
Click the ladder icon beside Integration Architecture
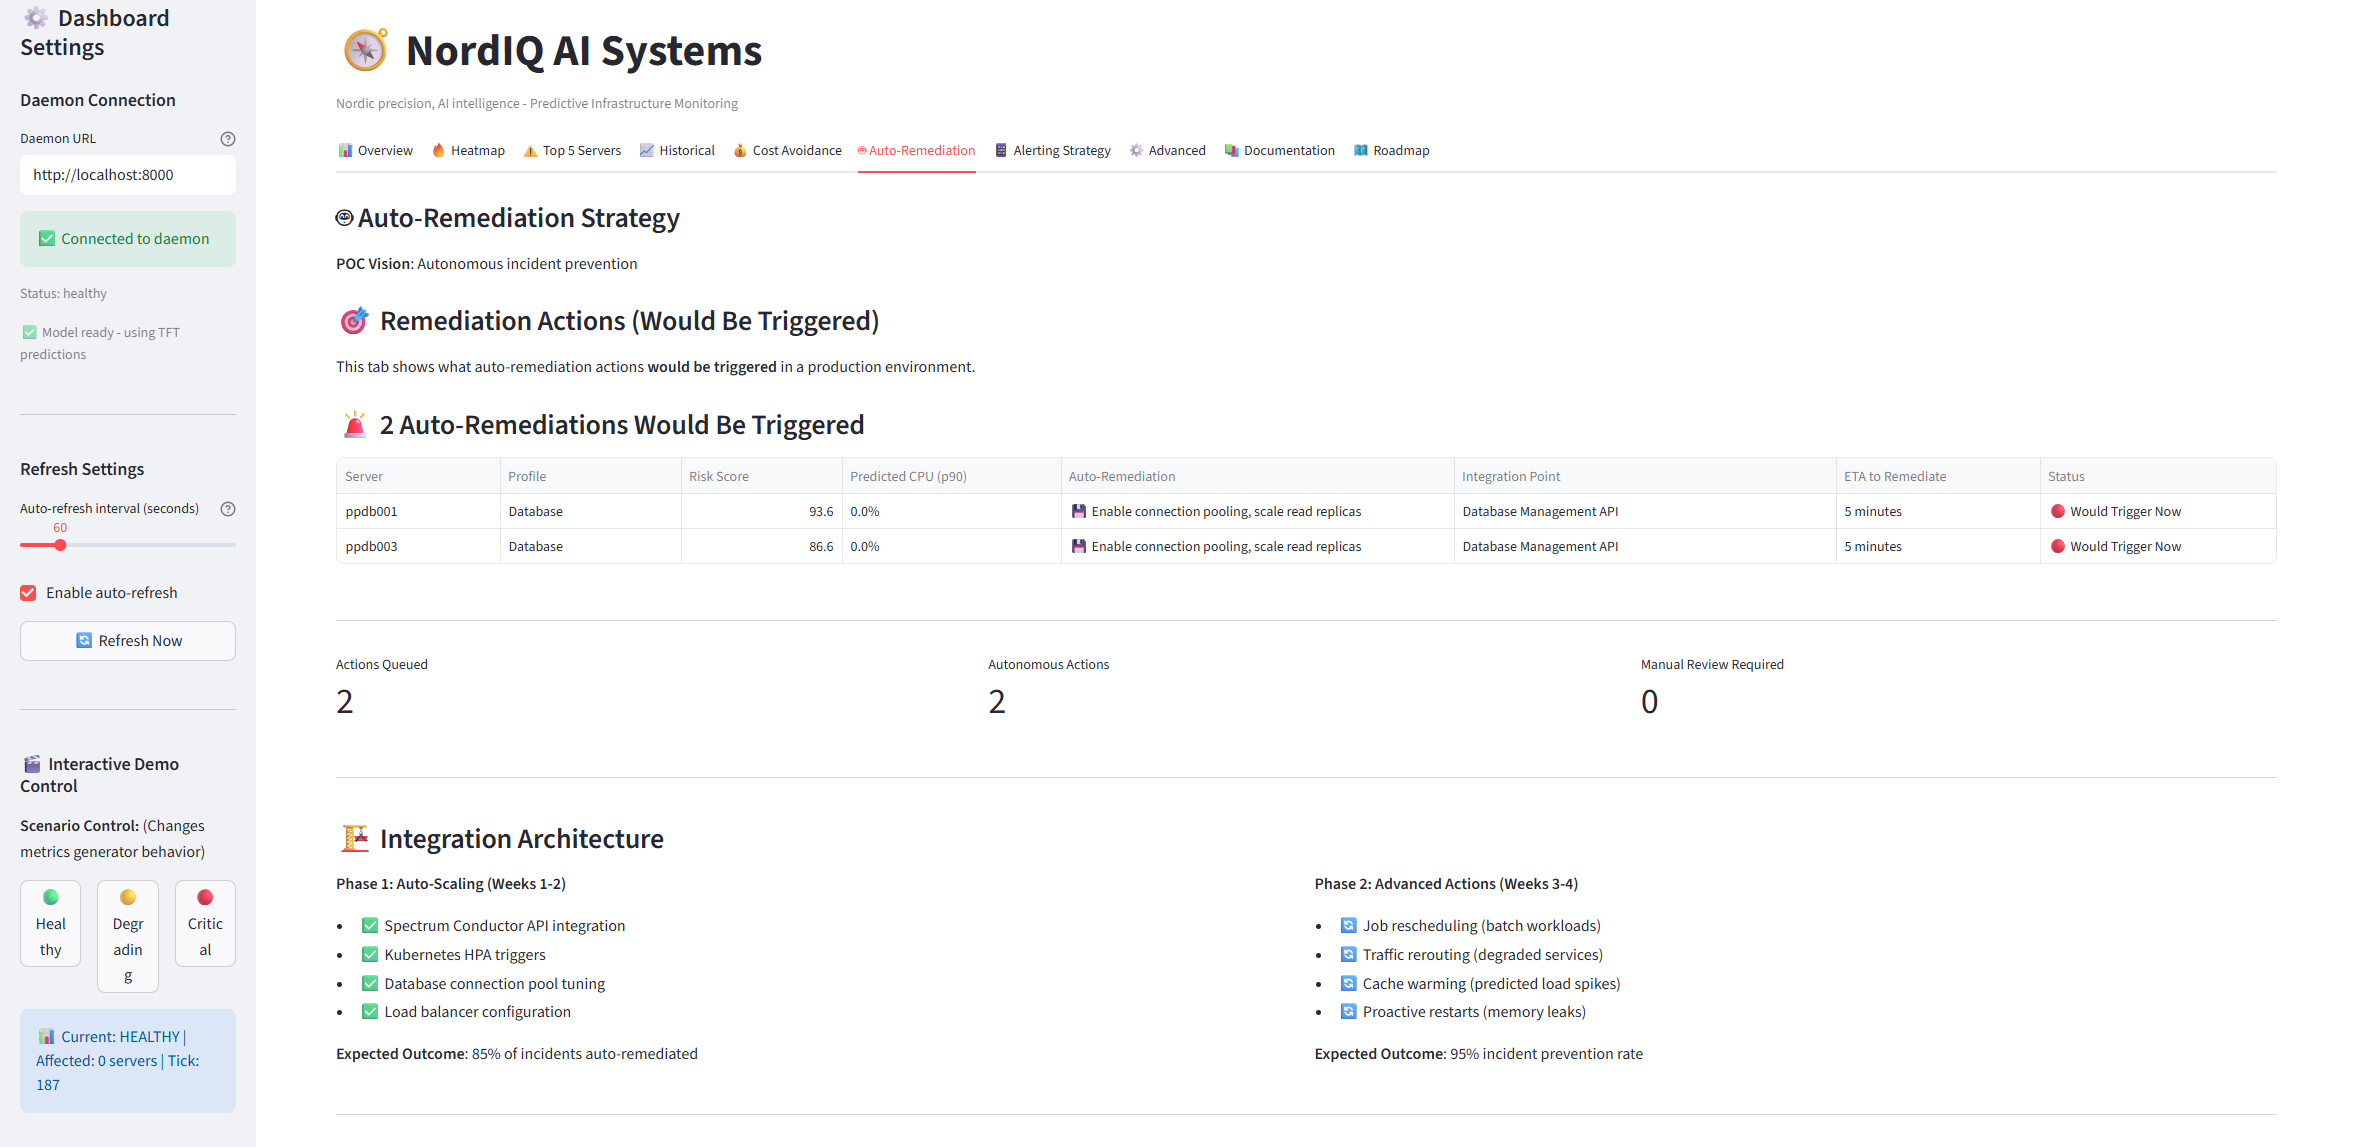pos(354,838)
